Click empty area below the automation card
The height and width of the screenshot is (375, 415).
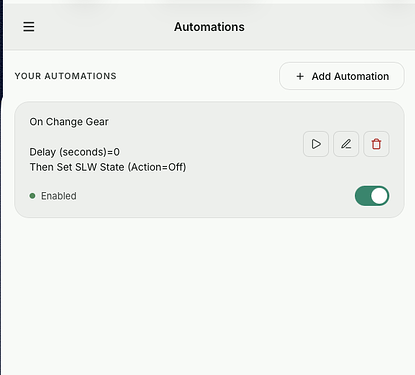pos(209,293)
